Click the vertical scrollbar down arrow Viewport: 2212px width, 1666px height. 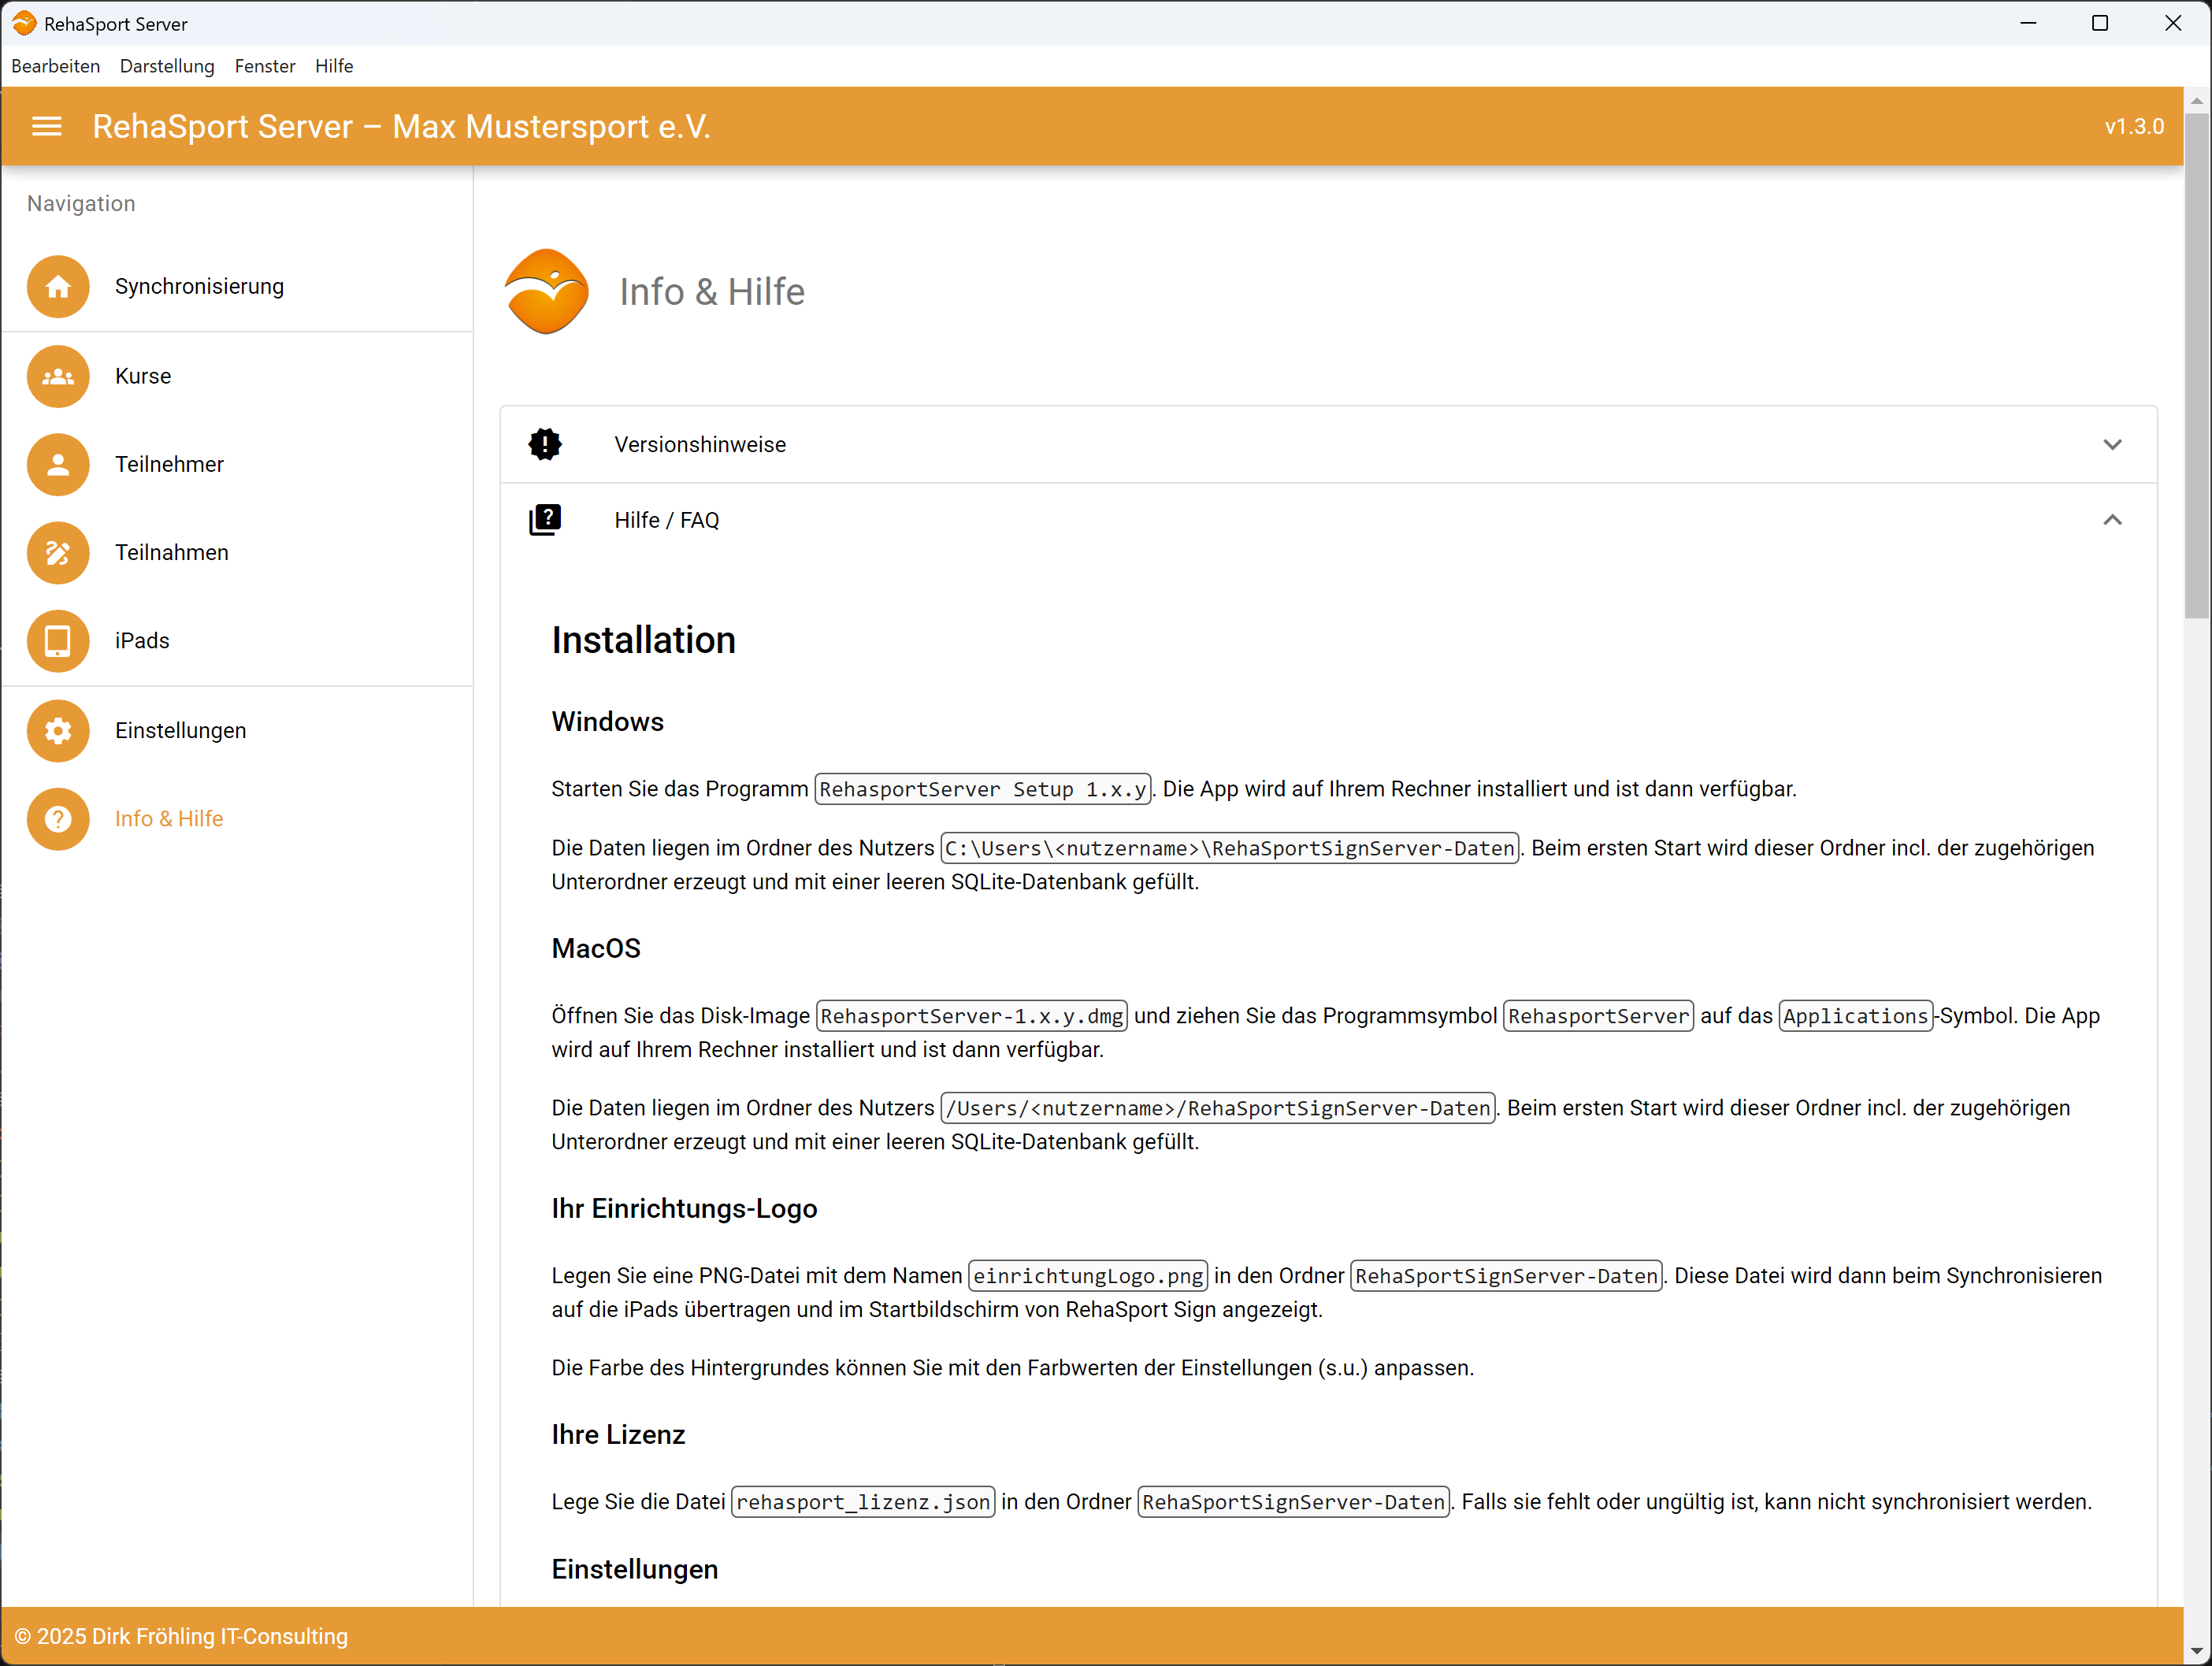click(2196, 1651)
